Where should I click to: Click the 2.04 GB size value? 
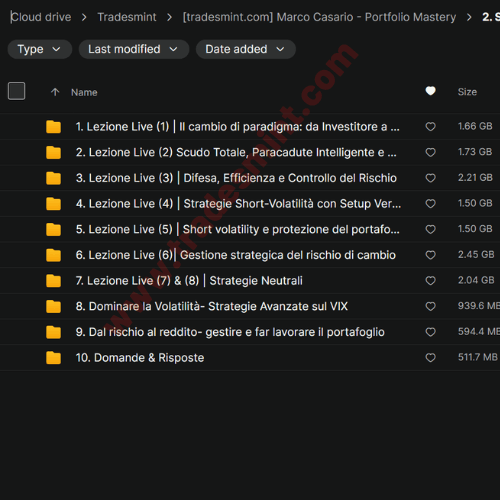pos(476,280)
